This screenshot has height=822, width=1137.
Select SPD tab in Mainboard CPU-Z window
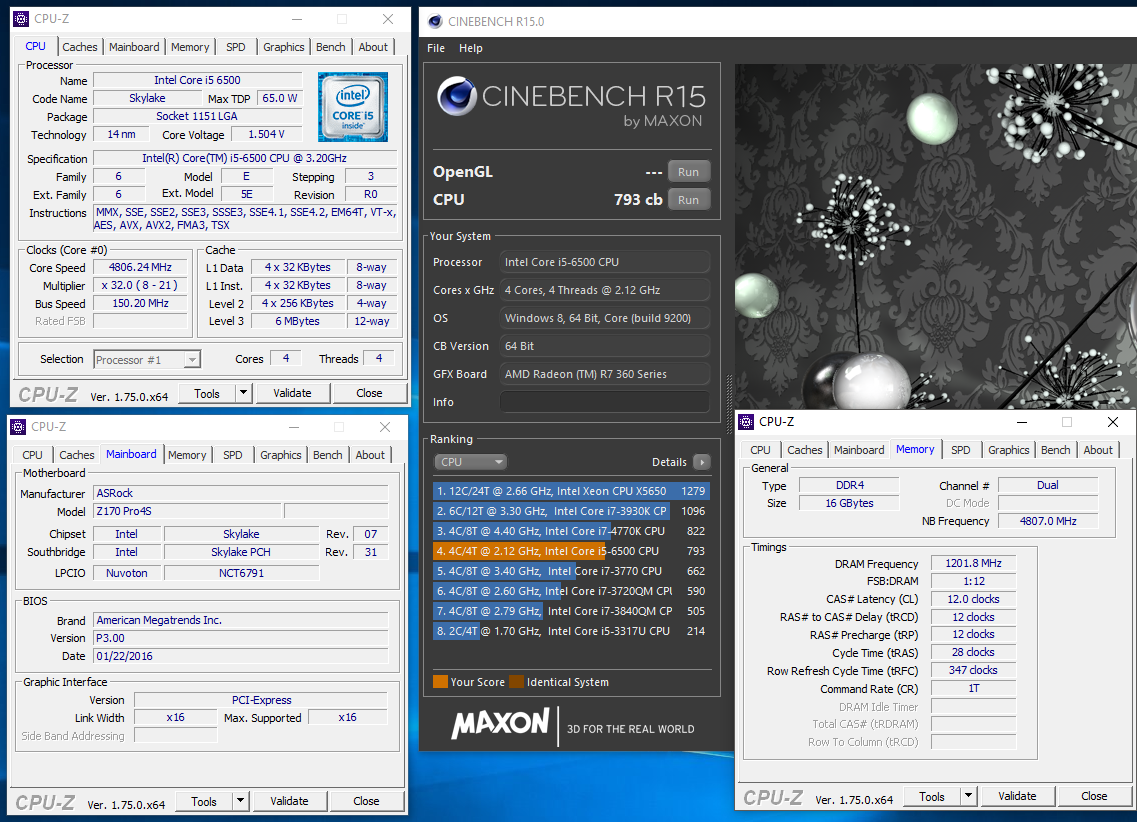(233, 455)
